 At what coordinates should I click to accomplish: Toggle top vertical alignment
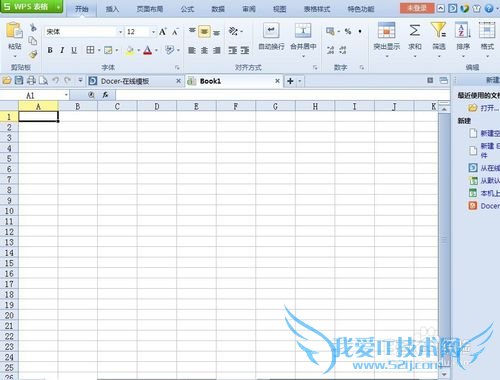[192, 31]
